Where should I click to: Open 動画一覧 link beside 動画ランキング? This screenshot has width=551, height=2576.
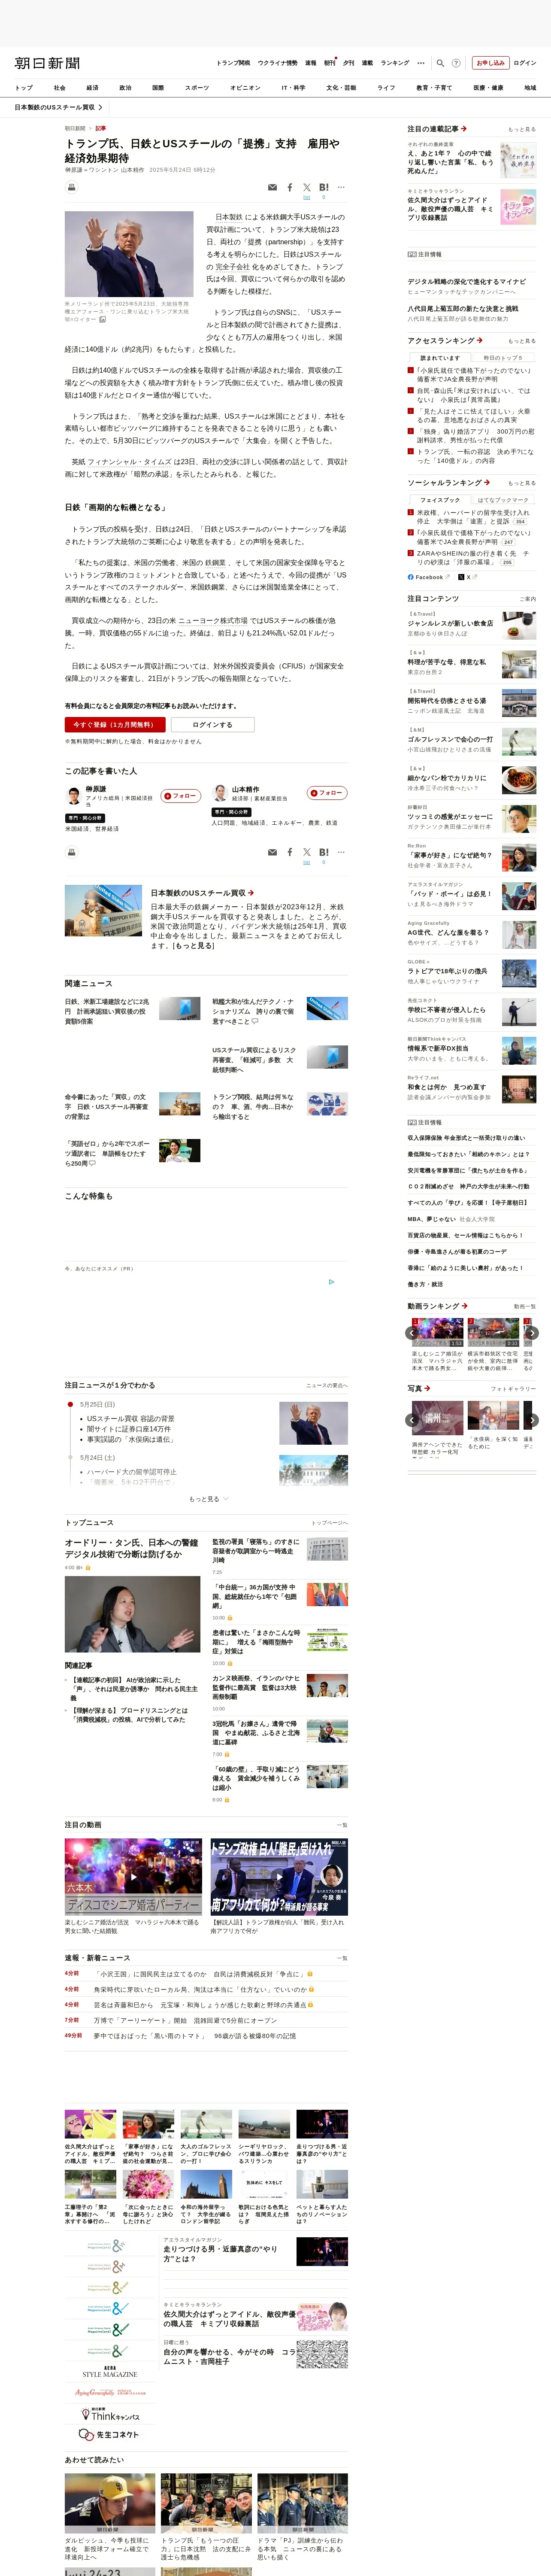tap(525, 1306)
